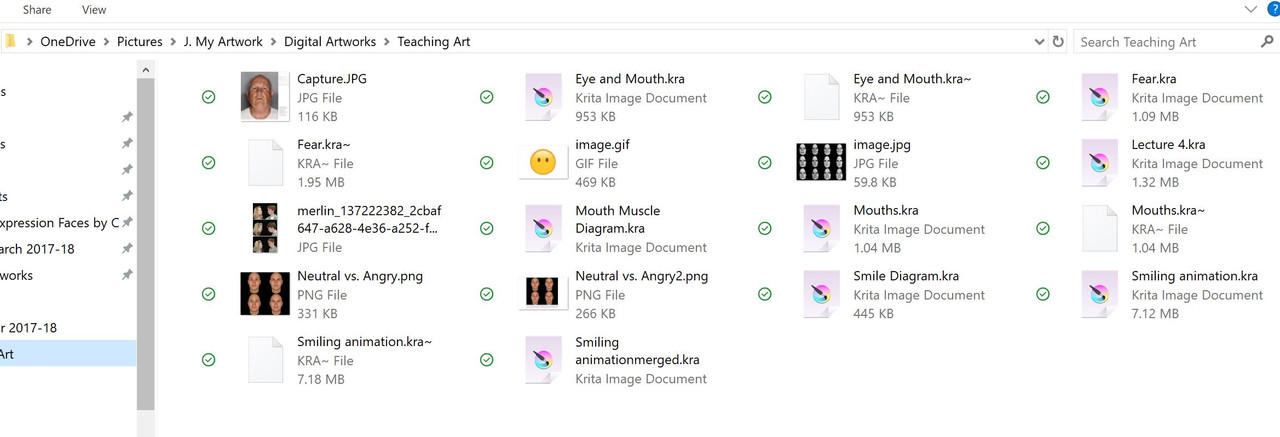This screenshot has width=1280, height=437.
Task: Click the search magnifier icon
Action: point(1268,41)
